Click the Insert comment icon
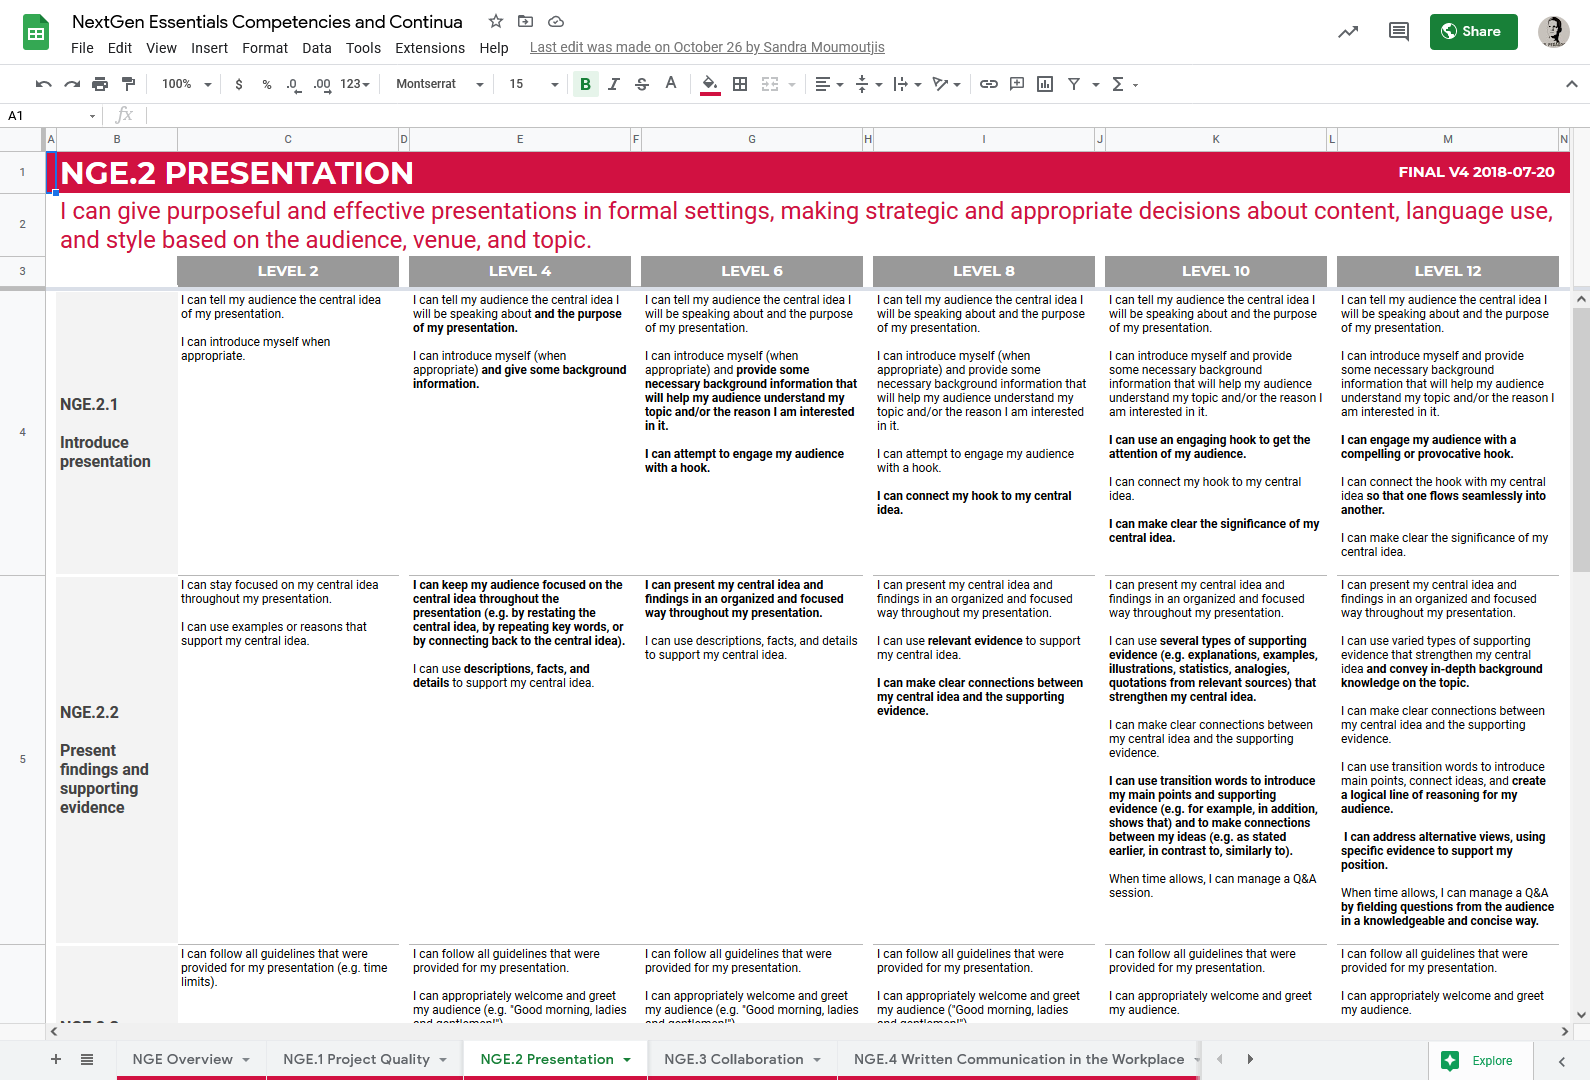 pos(1017,84)
